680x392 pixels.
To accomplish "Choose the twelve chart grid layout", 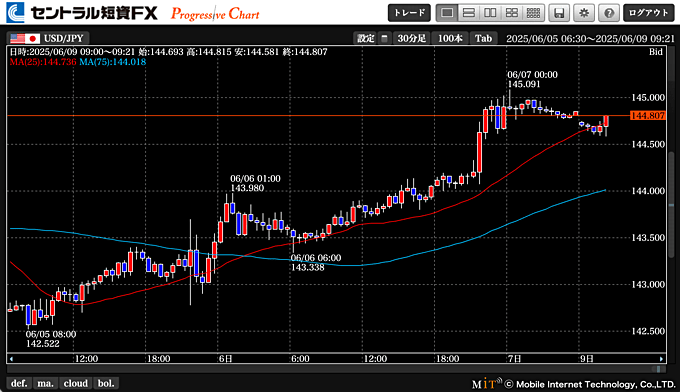I will click(533, 13).
